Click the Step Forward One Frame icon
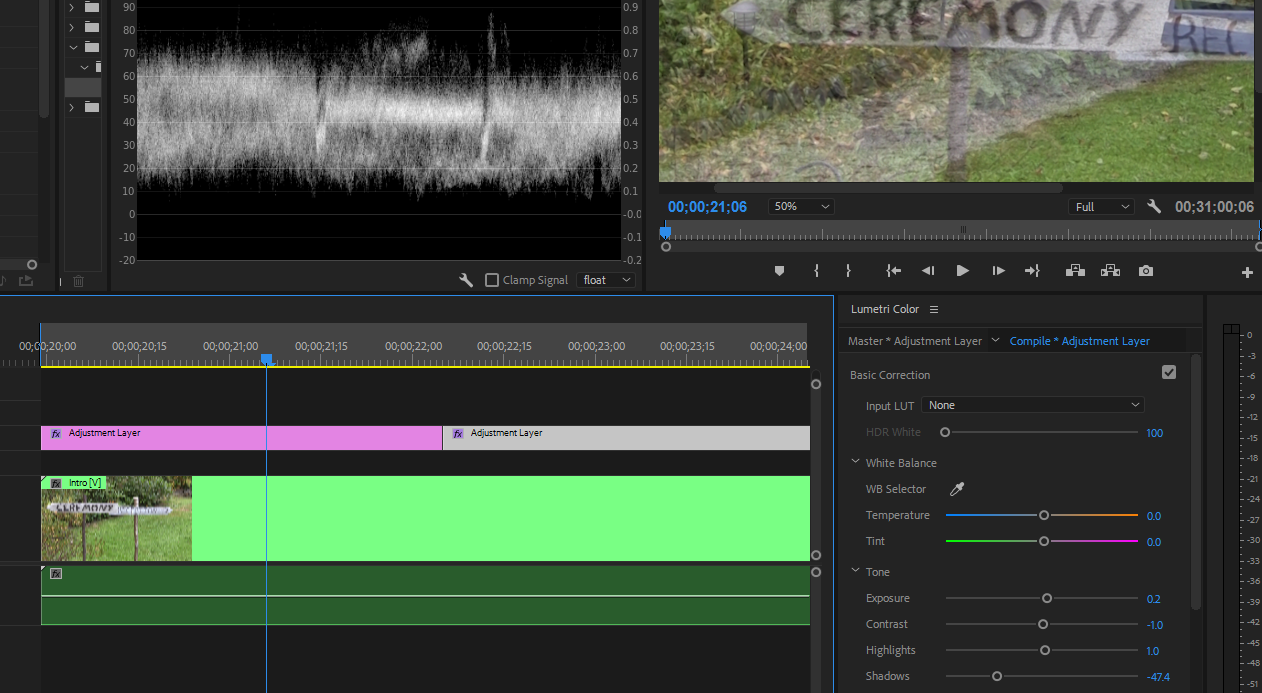The height and width of the screenshot is (693, 1262). coord(998,271)
